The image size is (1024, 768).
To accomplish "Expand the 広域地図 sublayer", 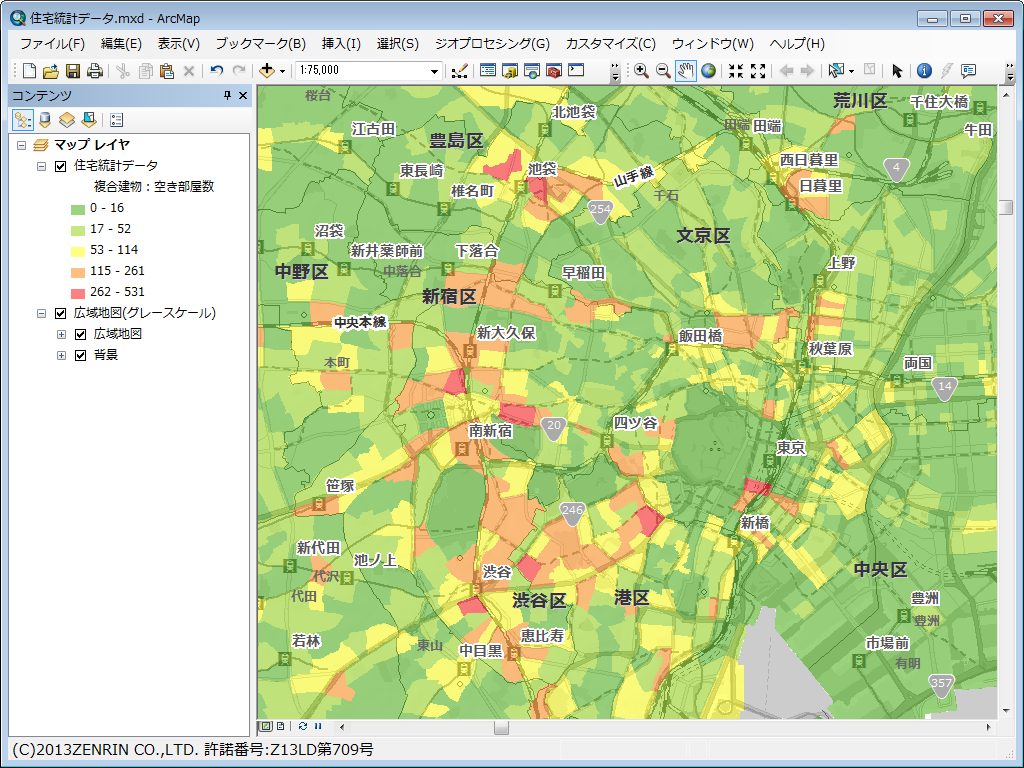I will [61, 334].
